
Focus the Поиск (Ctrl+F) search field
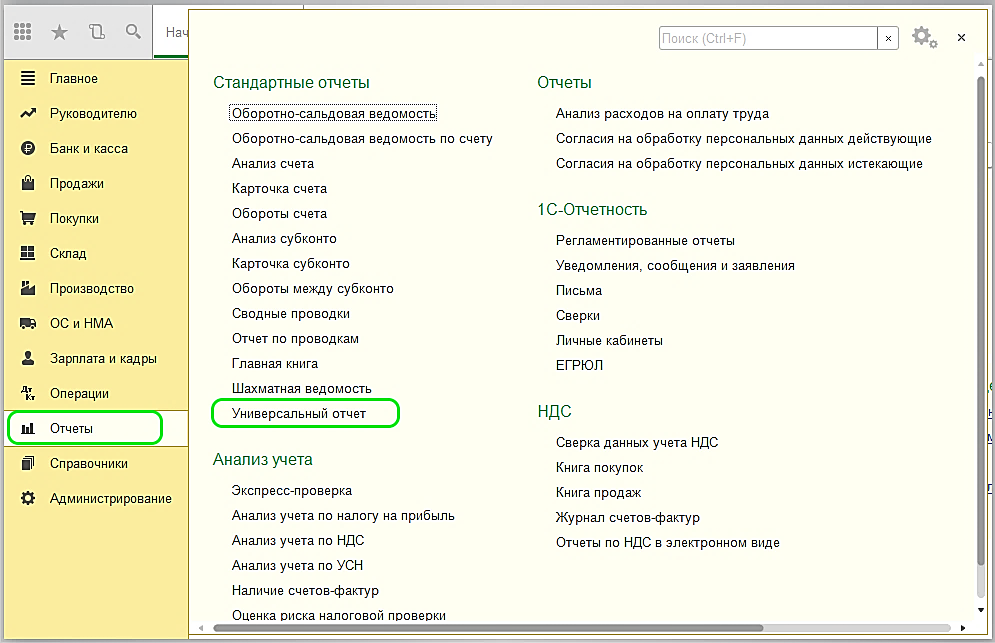[x=768, y=38]
